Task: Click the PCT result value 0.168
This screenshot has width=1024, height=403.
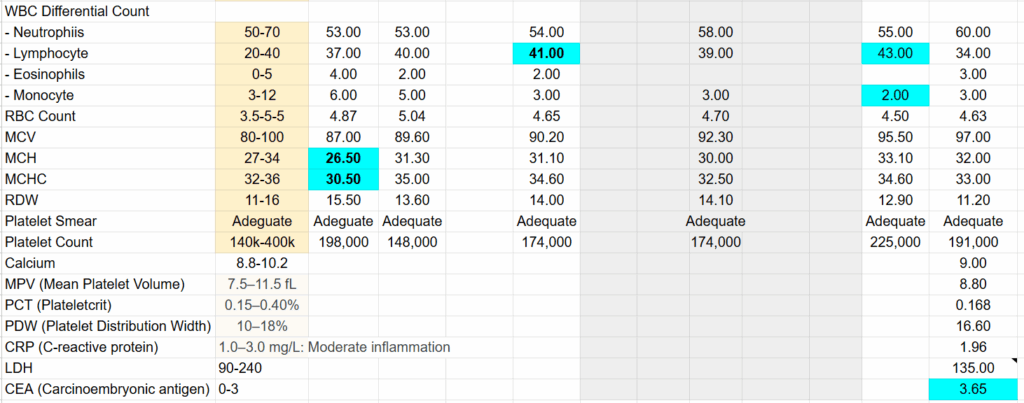Action: [x=973, y=305]
